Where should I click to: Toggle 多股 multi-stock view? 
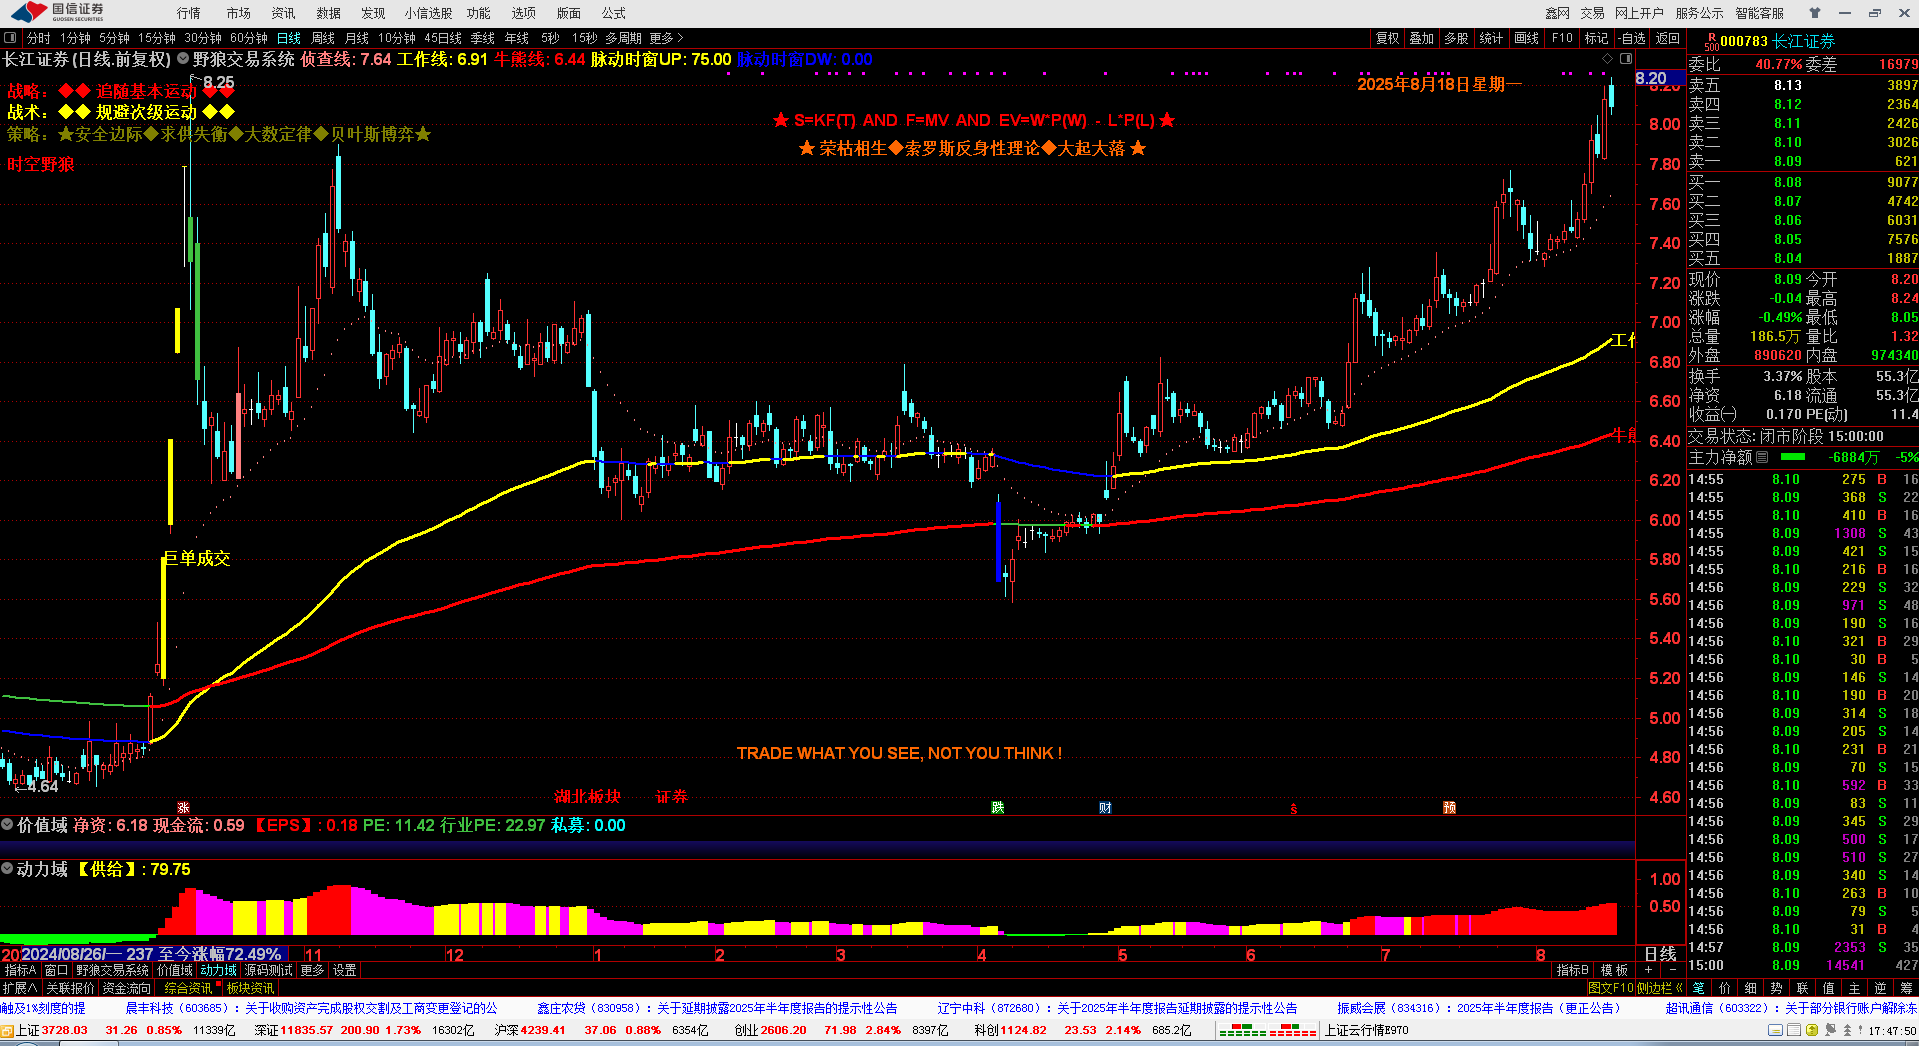click(x=1456, y=38)
